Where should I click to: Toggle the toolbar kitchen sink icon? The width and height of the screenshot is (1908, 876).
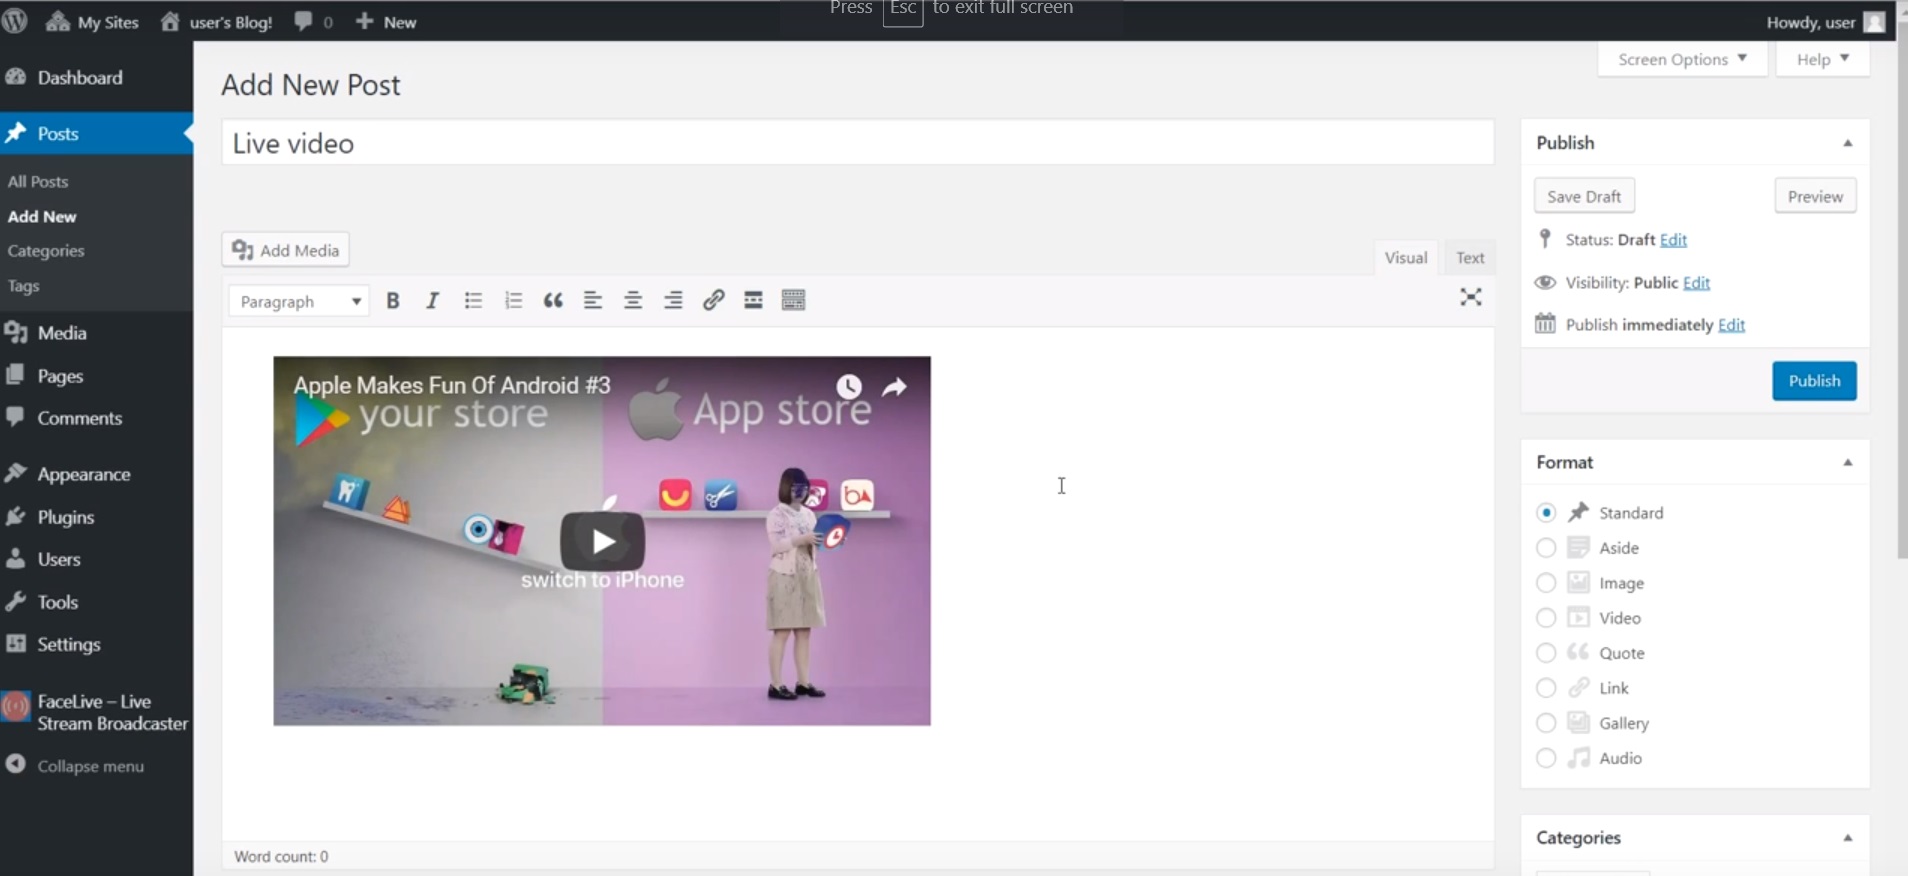point(793,300)
